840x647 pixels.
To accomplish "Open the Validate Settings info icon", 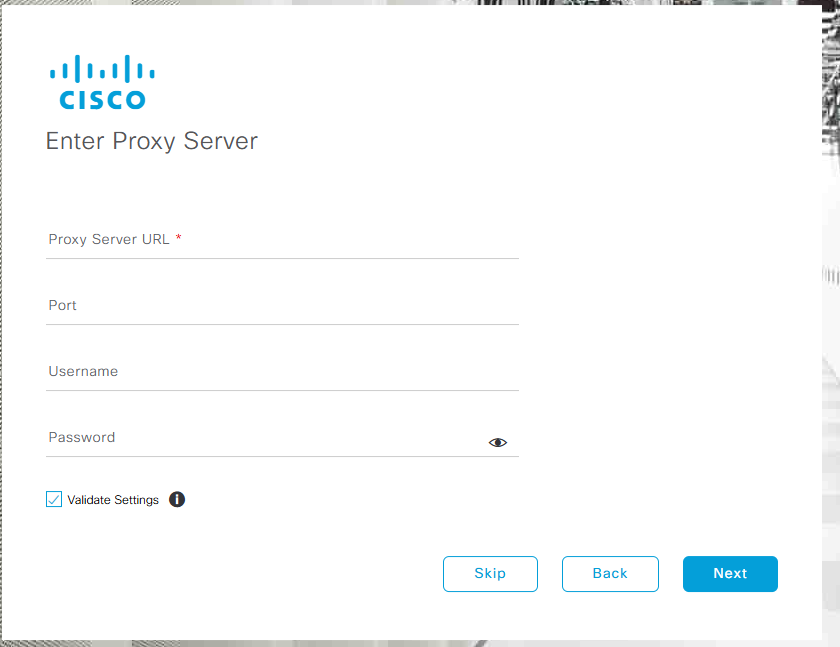I will (177, 499).
